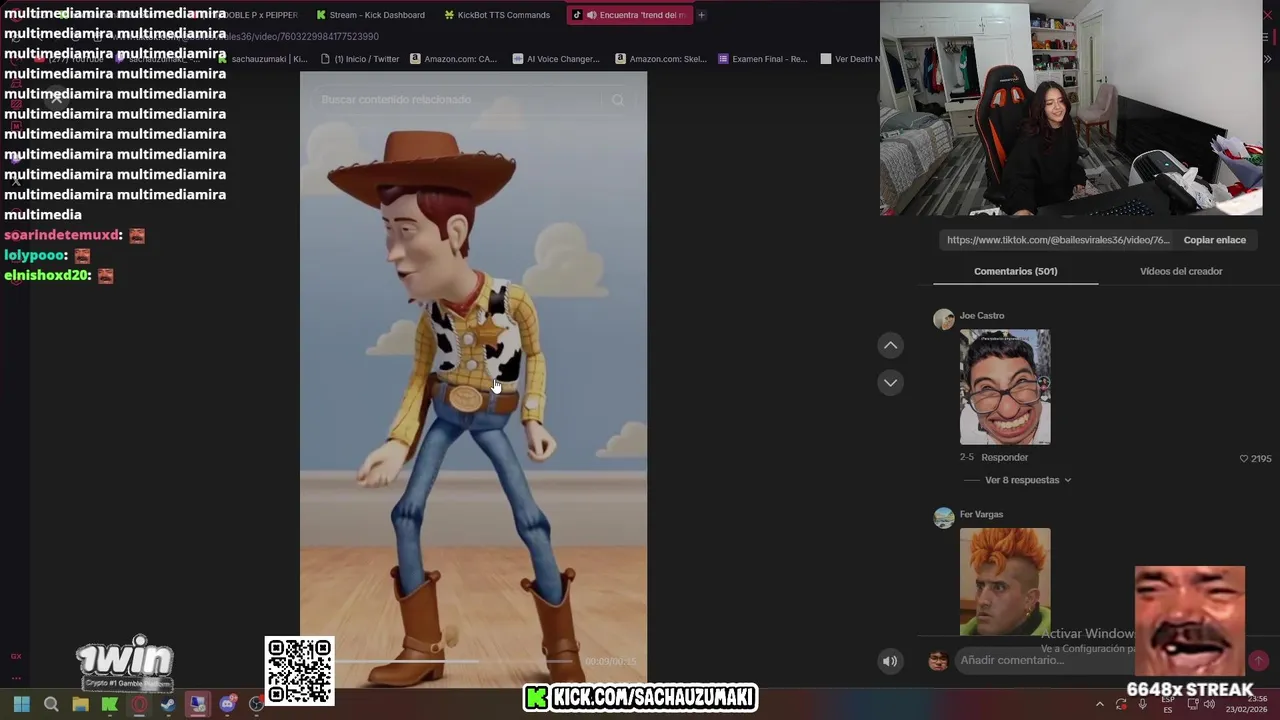Open File Explorer from the taskbar
The width and height of the screenshot is (1280, 720).
pos(80,704)
